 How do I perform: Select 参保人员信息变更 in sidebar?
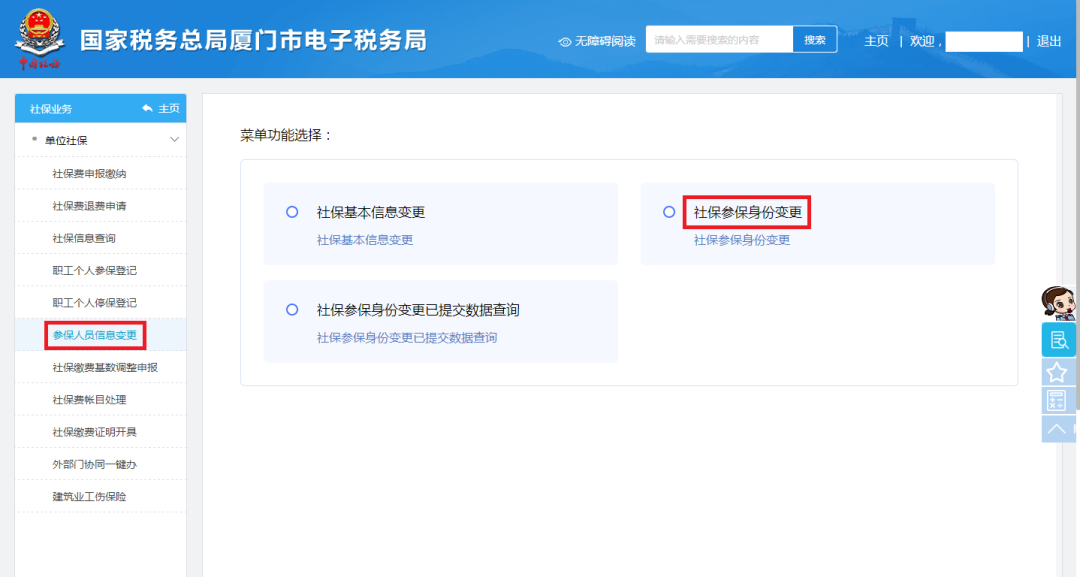coord(94,335)
